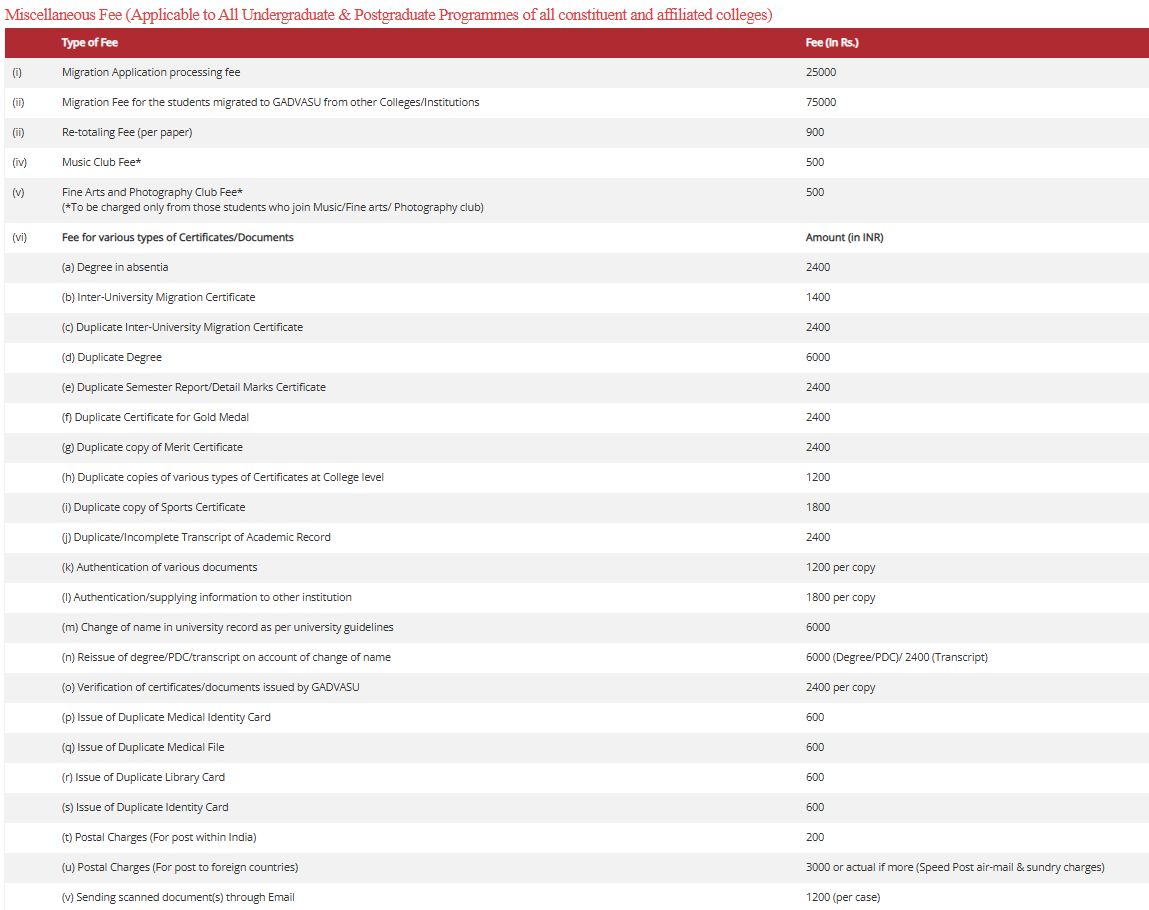Select Fine Arts and Photography Club Fee
The image size is (1149, 910).
point(152,192)
